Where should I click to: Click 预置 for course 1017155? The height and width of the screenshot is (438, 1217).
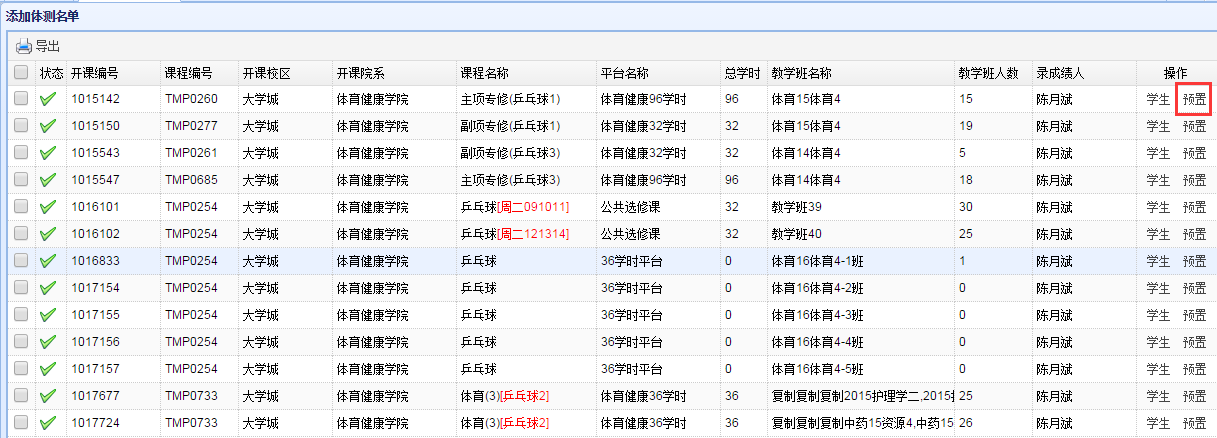[1194, 315]
